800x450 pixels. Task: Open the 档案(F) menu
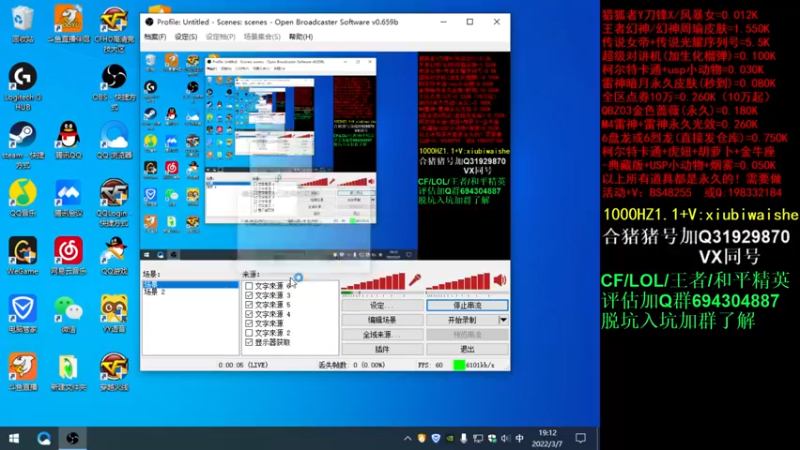click(155, 37)
